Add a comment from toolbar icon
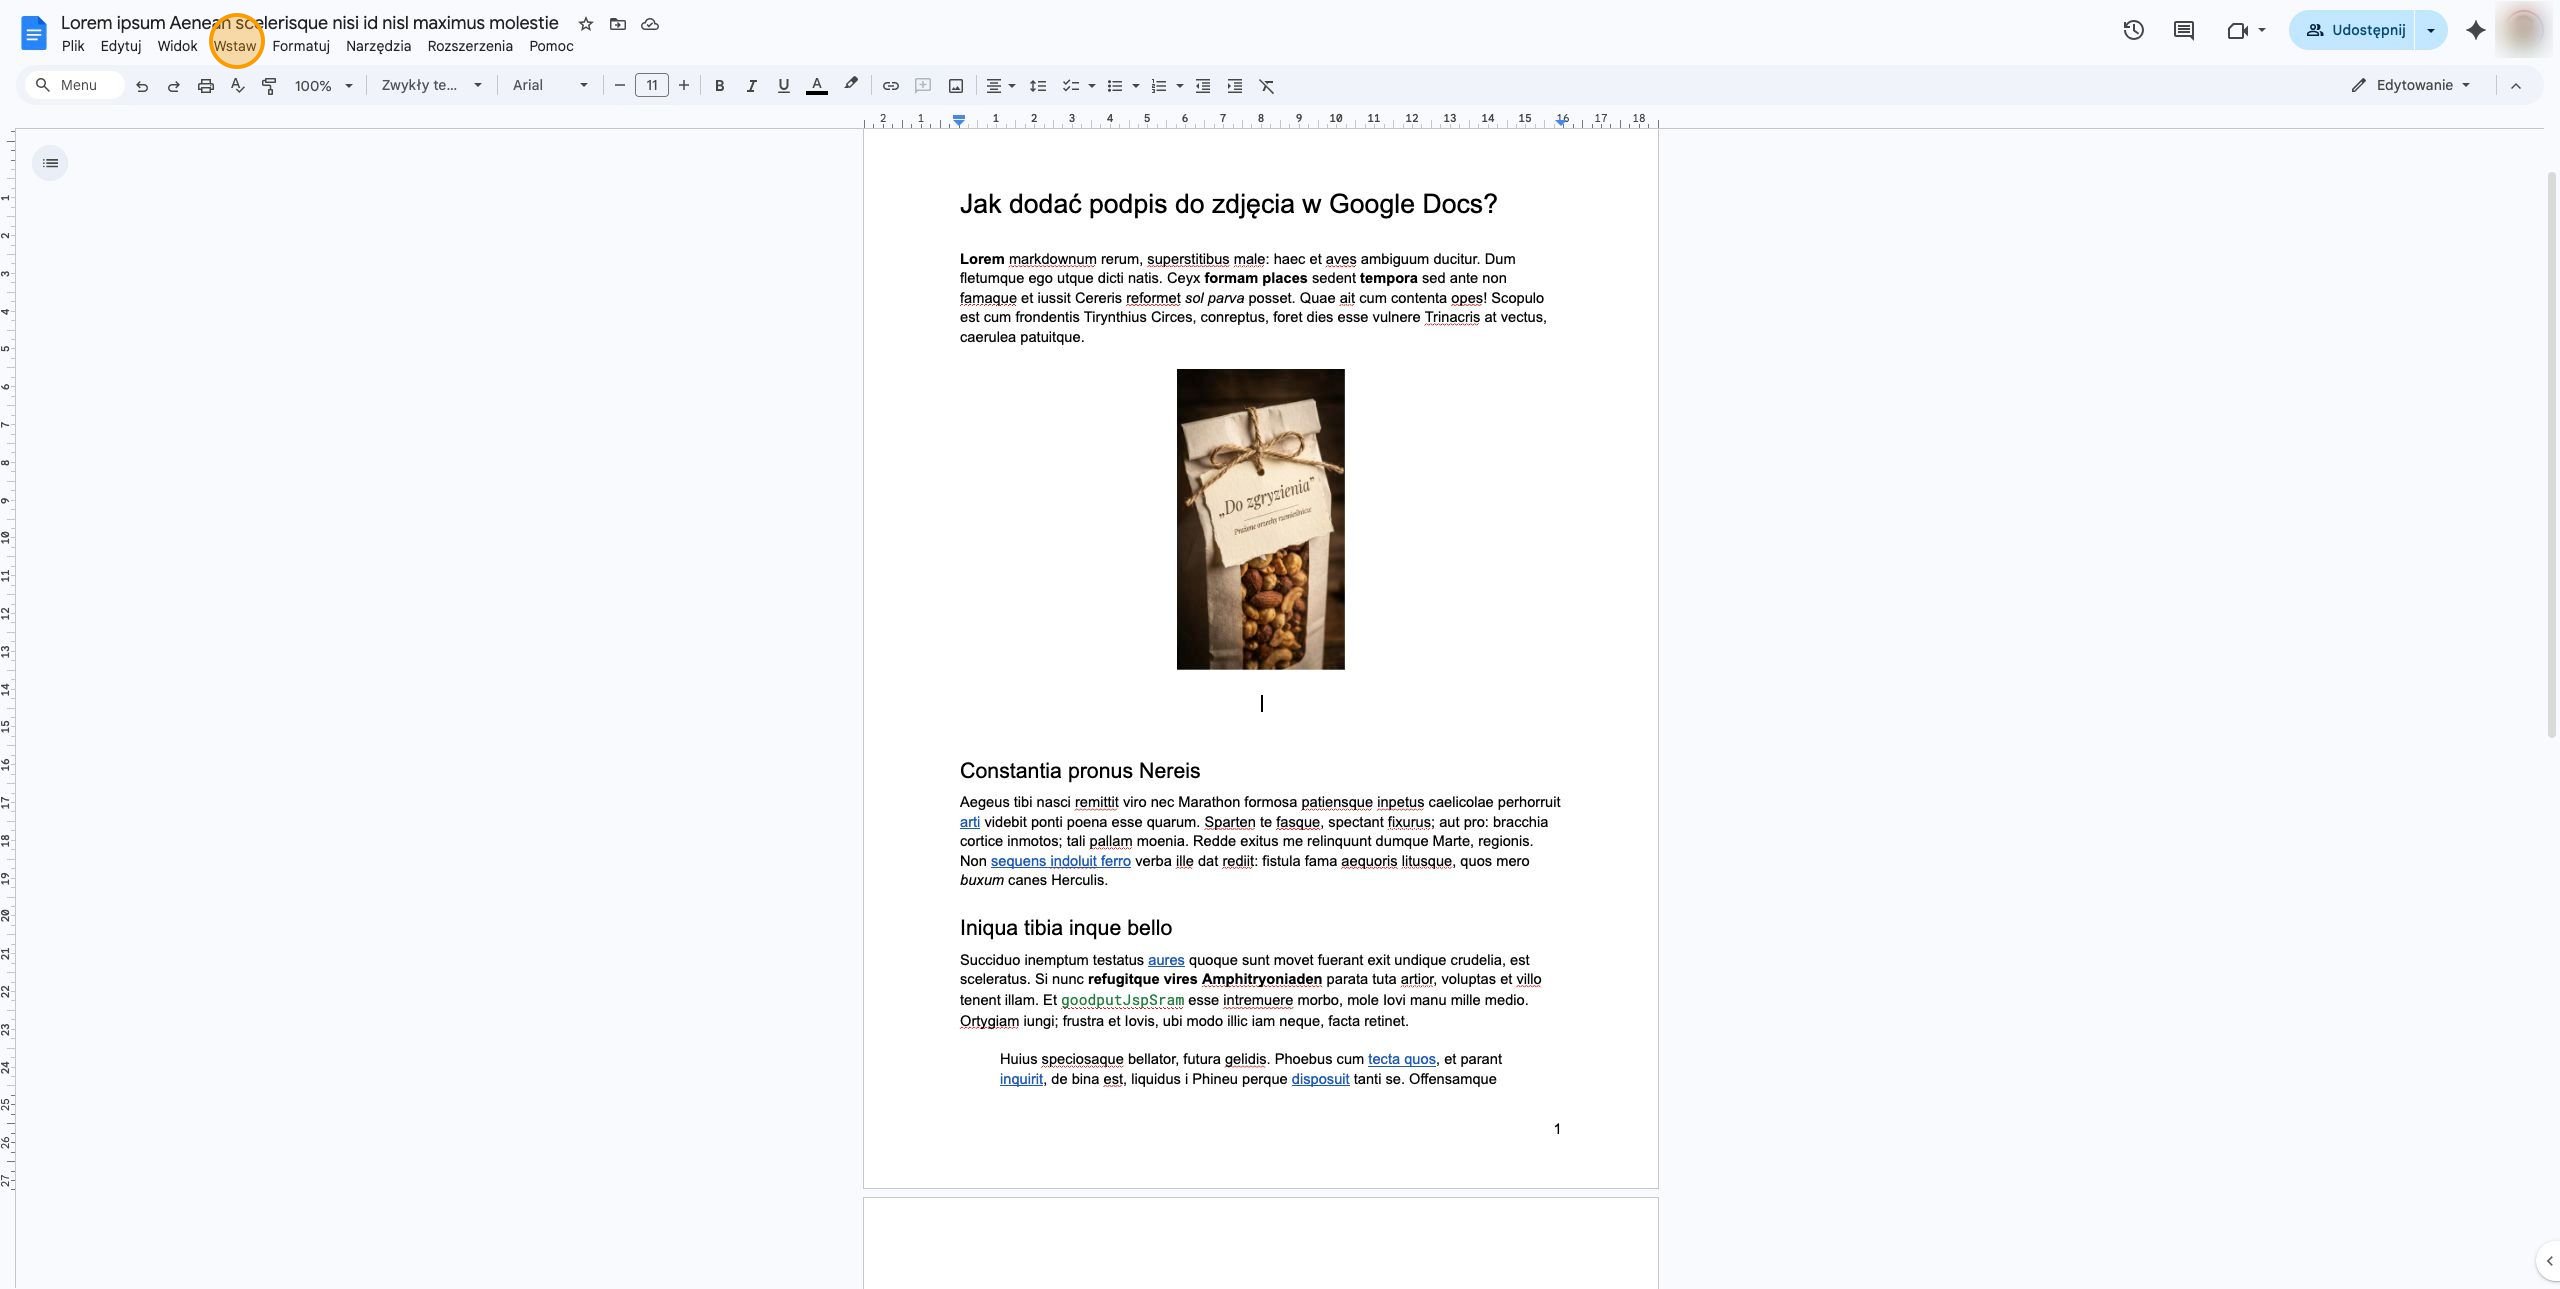The height and width of the screenshot is (1289, 2560). [923, 86]
